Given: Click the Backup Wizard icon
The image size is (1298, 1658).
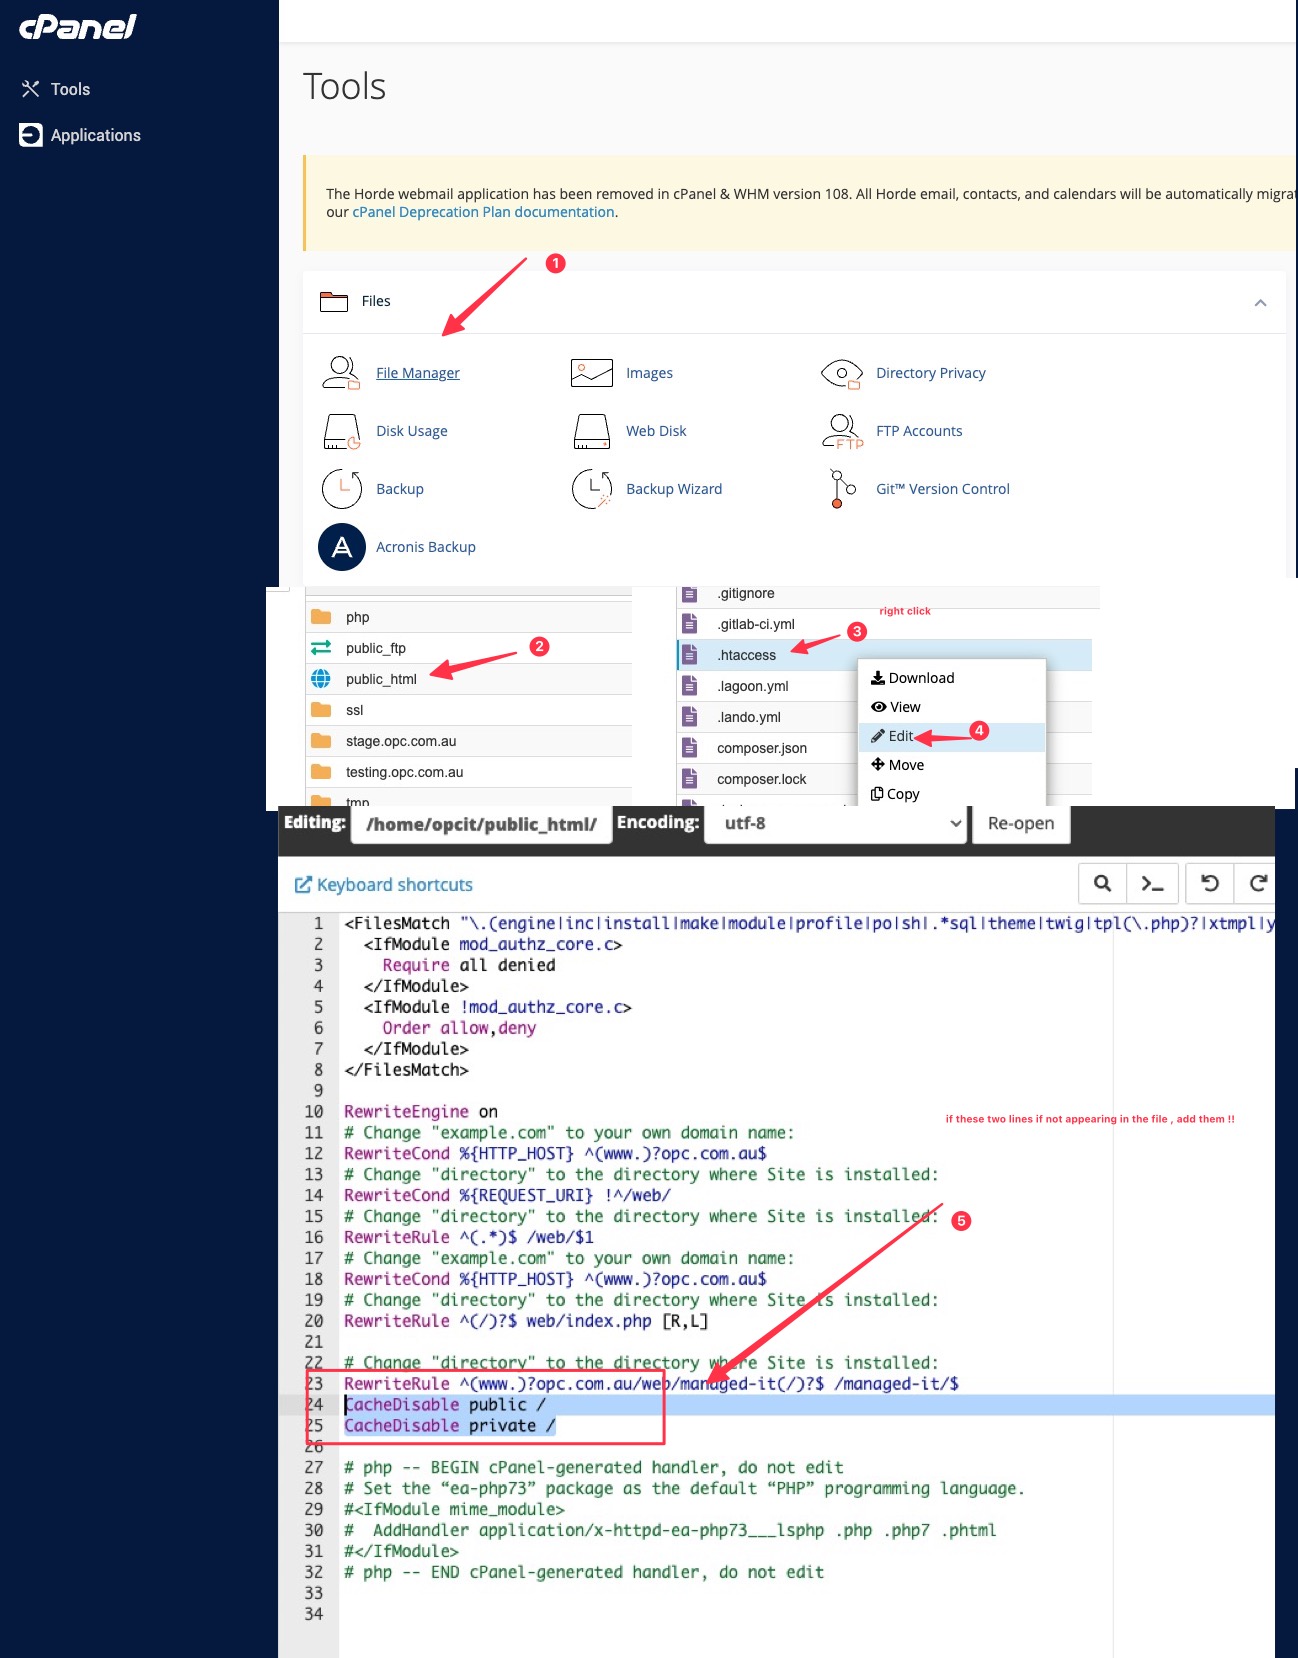Looking at the screenshot, I should (x=591, y=489).
